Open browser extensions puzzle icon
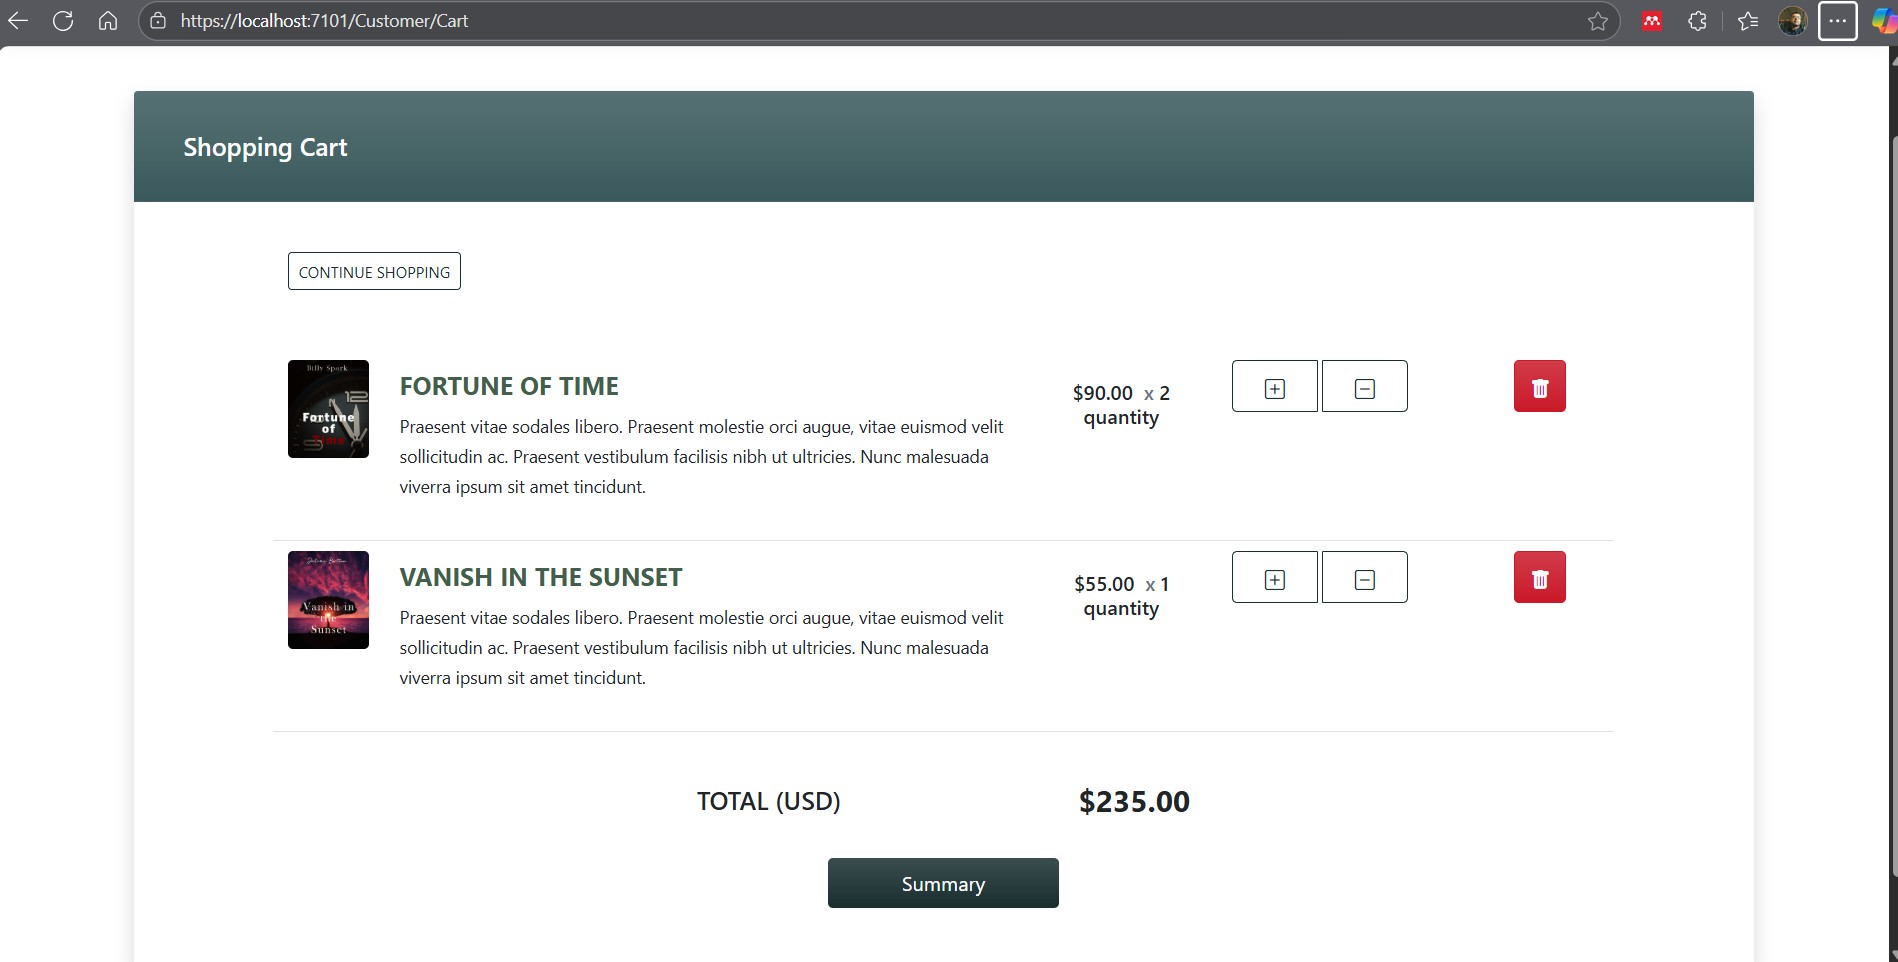Viewport: 1898px width, 962px height. pyautogui.click(x=1697, y=21)
